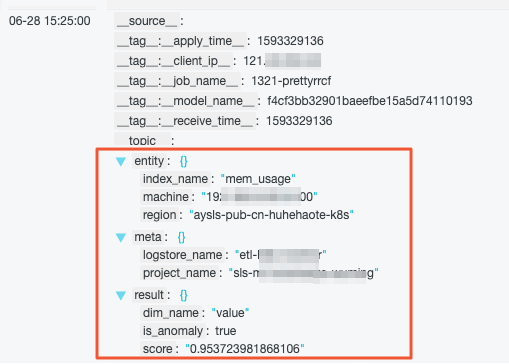Click the logstore_name key

point(182,255)
